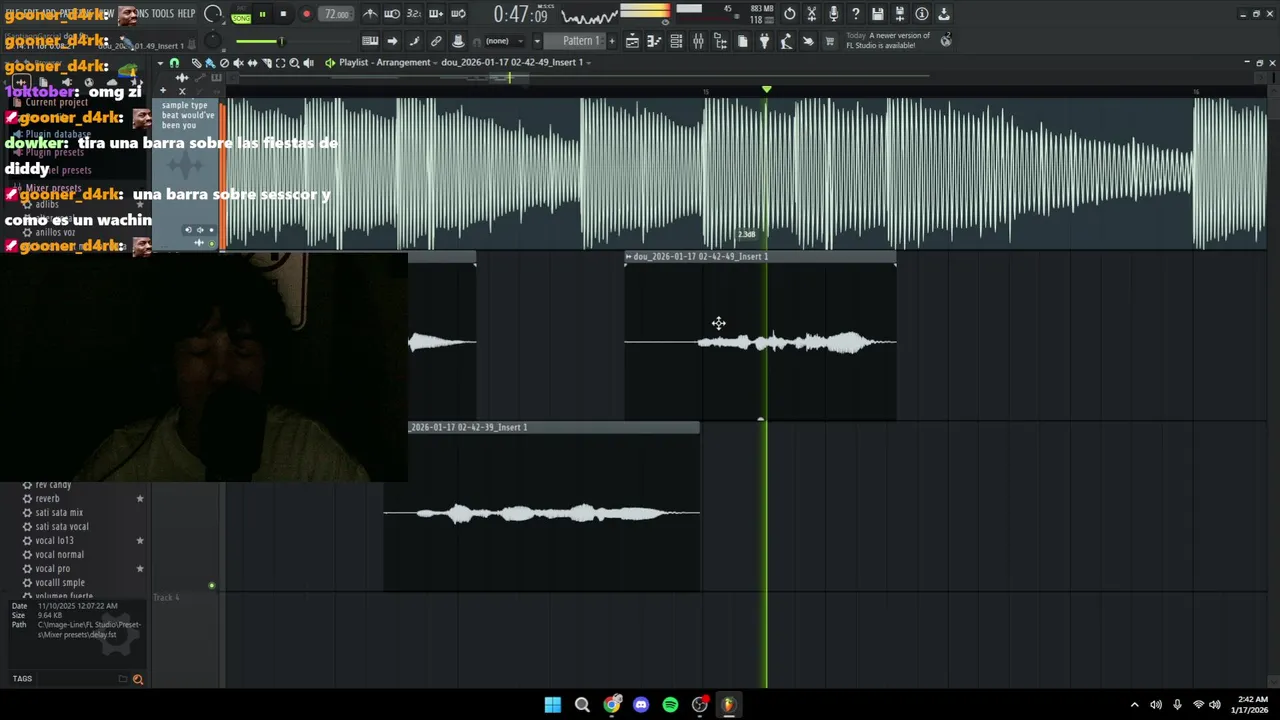Click the question mark help icon
Image resolution: width=1280 pixels, height=720 pixels.
click(855, 14)
